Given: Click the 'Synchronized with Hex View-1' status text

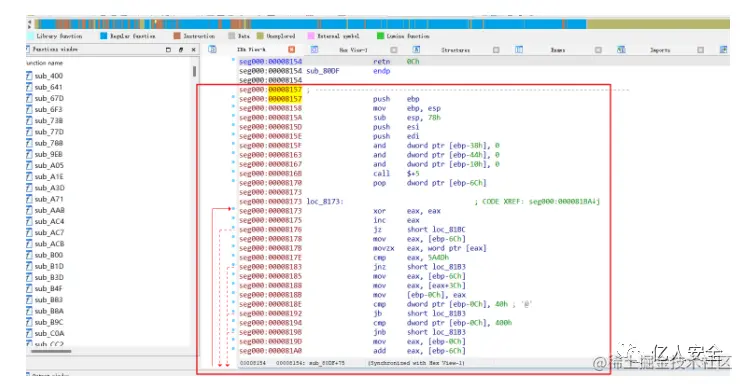Looking at the screenshot, I should point(416,363).
